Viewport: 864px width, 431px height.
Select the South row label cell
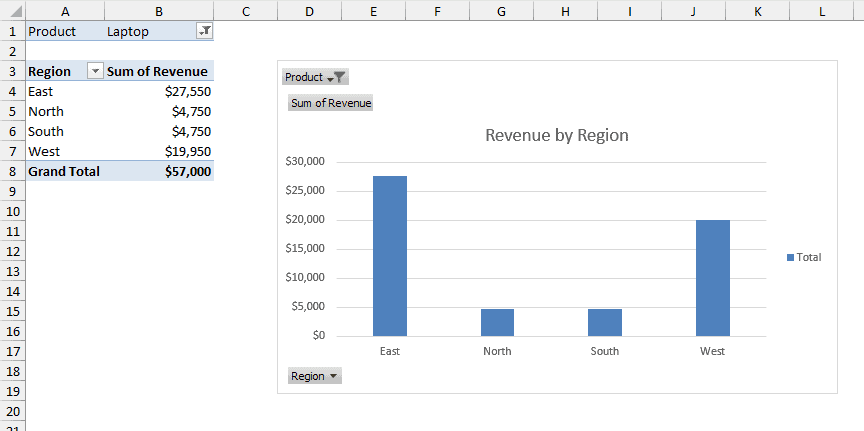coord(65,131)
